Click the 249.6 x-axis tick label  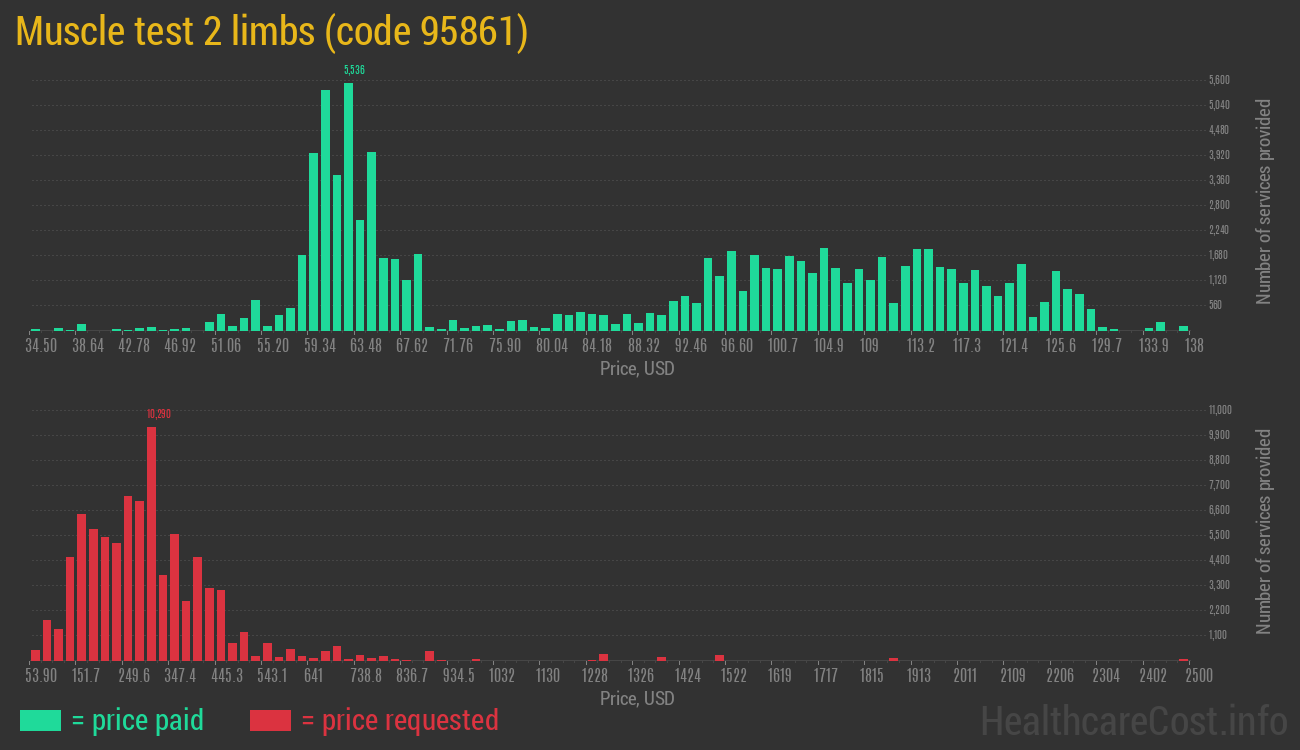tap(134, 676)
